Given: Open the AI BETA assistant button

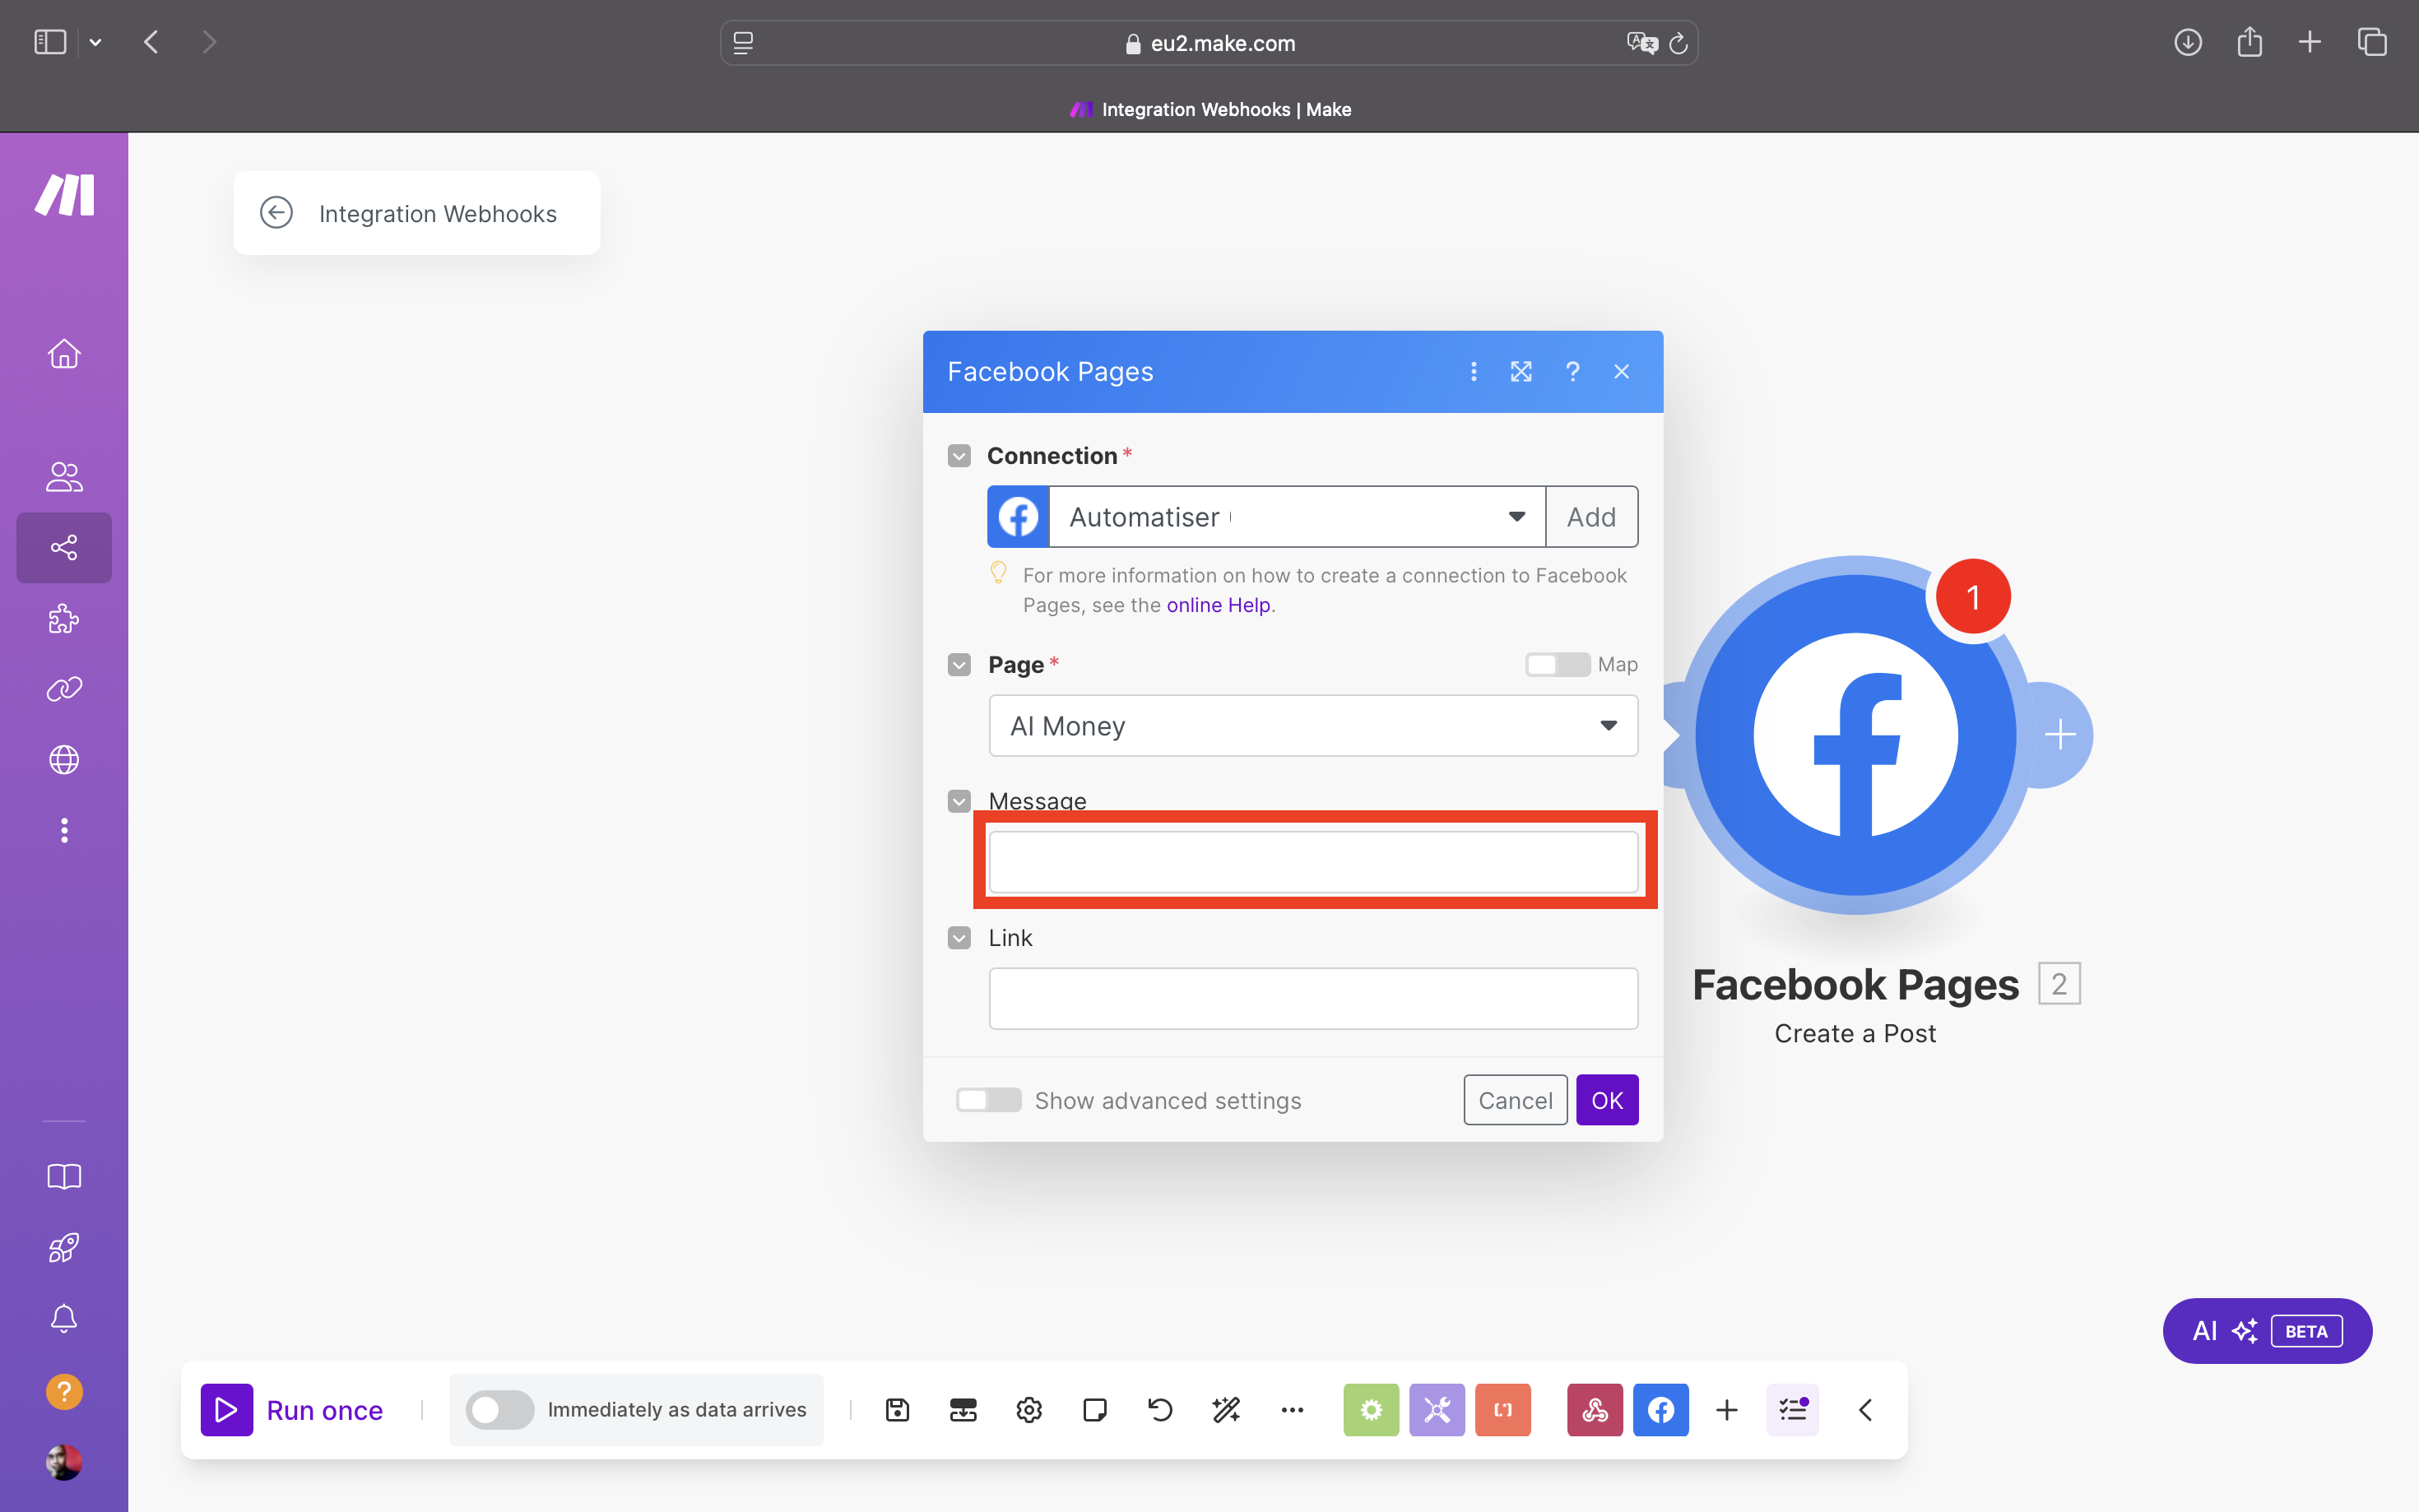Looking at the screenshot, I should coord(2267,1331).
